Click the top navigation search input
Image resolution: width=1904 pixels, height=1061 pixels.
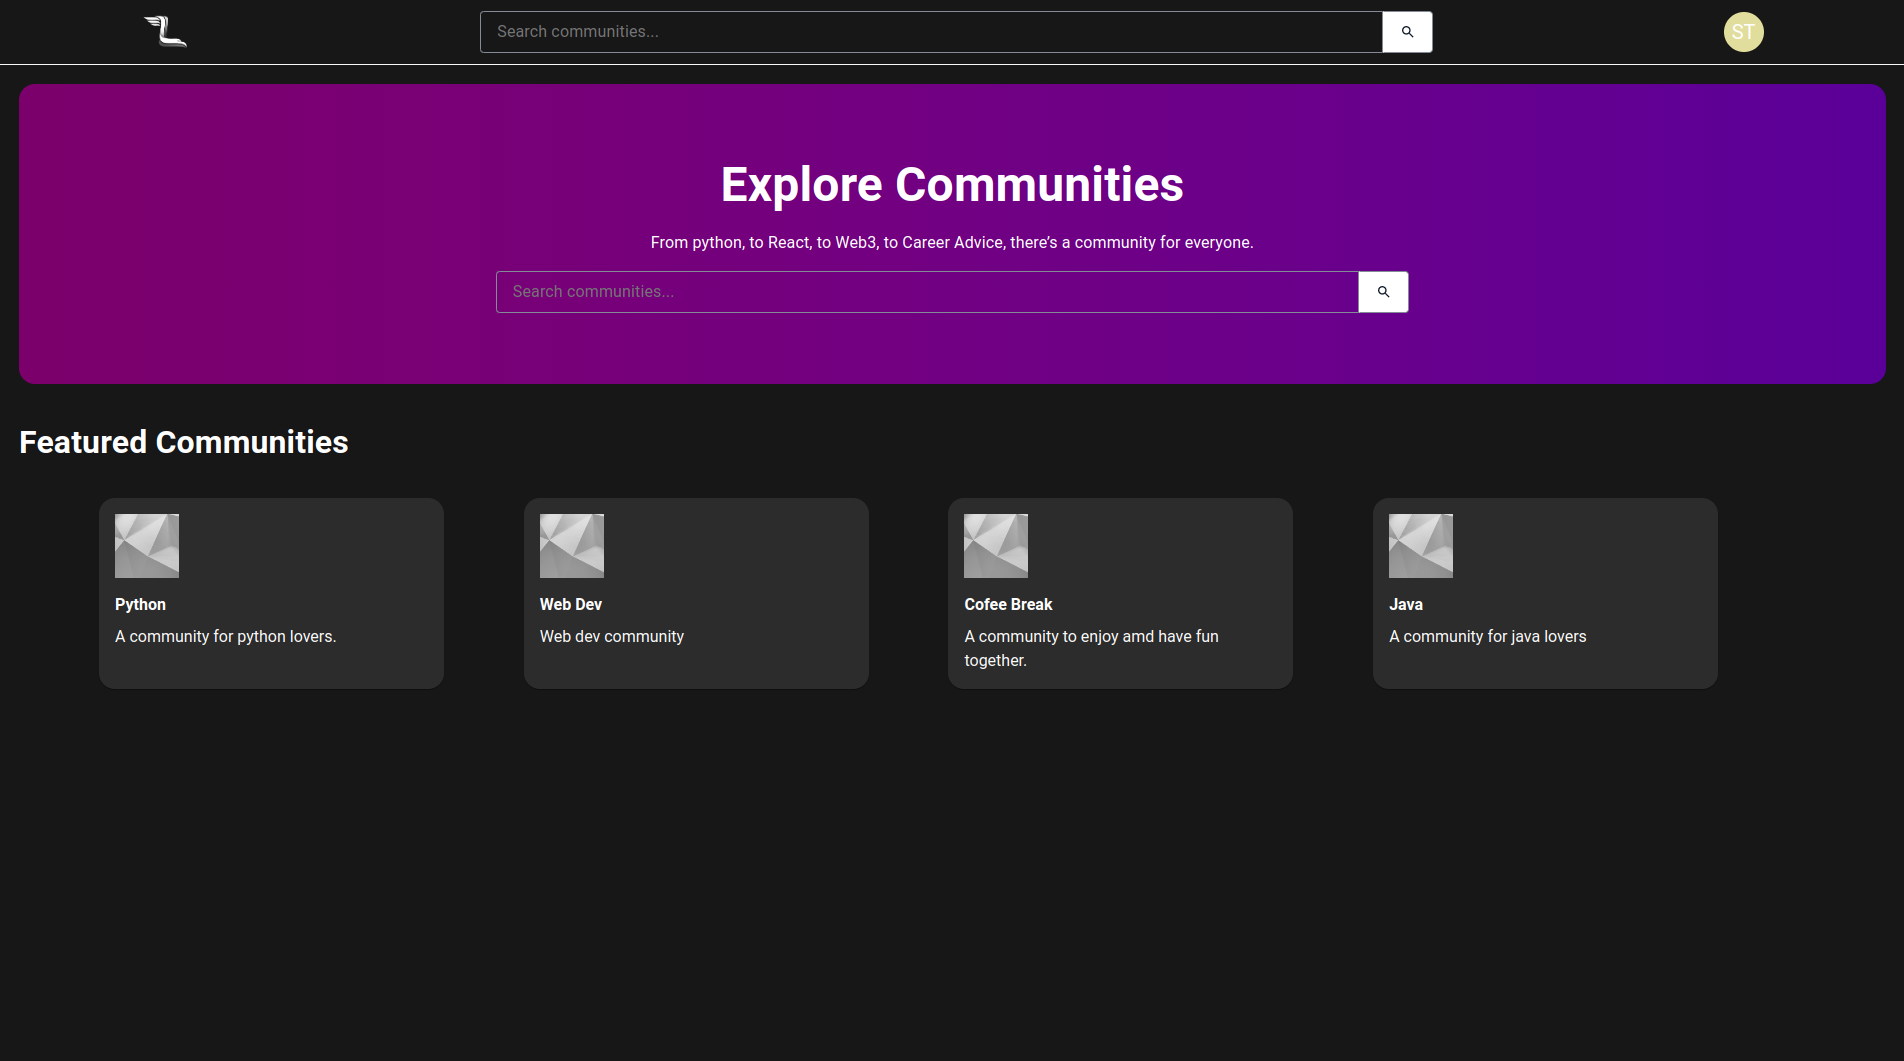(x=930, y=31)
